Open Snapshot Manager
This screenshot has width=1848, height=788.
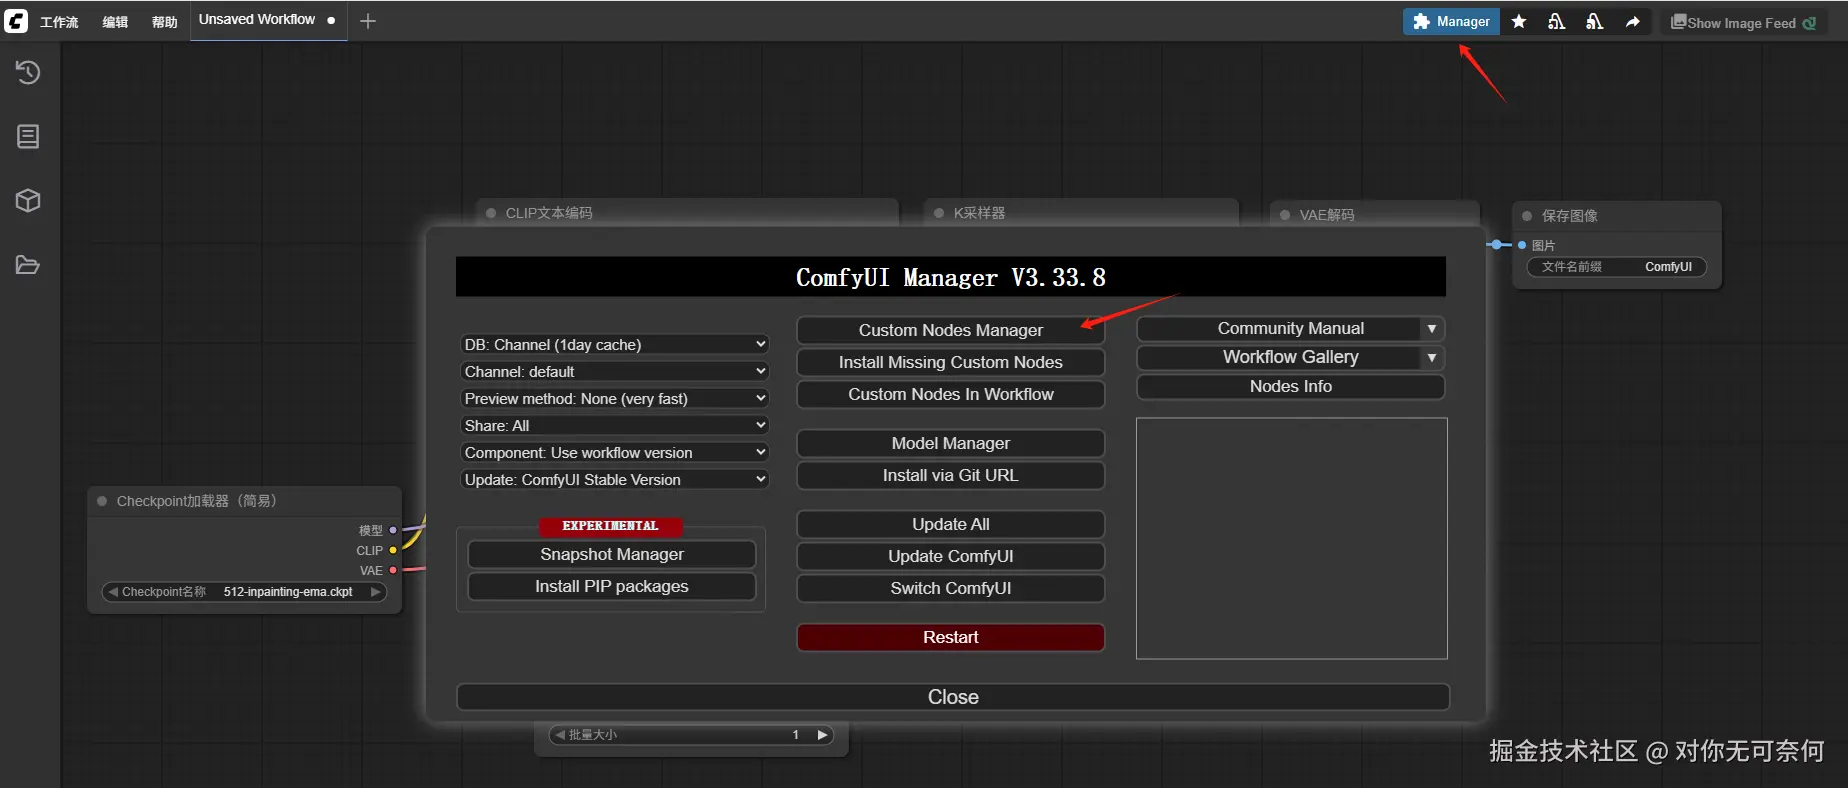(612, 554)
